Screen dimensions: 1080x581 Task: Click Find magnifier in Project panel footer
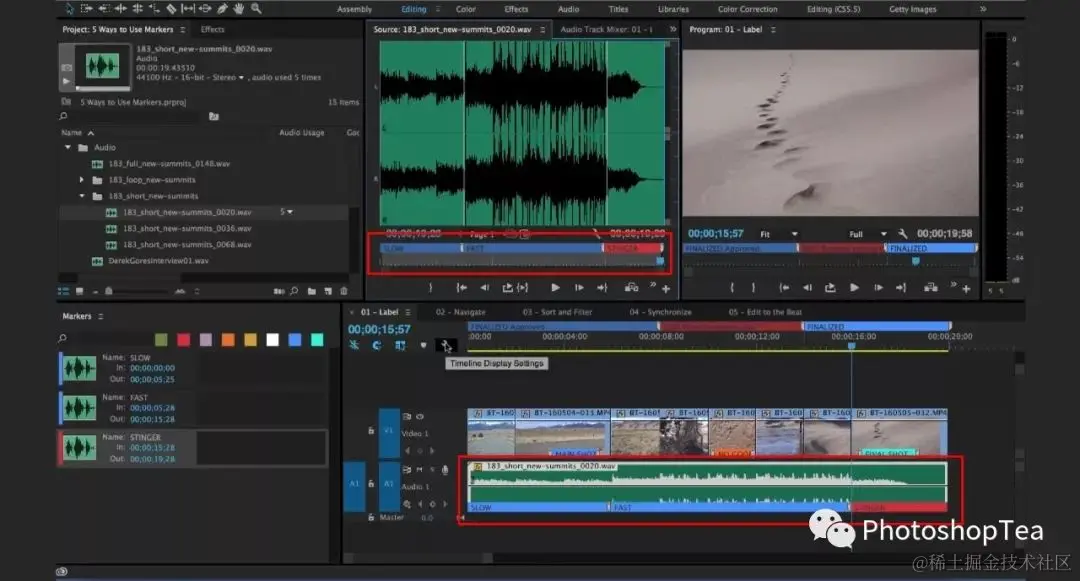(294, 291)
